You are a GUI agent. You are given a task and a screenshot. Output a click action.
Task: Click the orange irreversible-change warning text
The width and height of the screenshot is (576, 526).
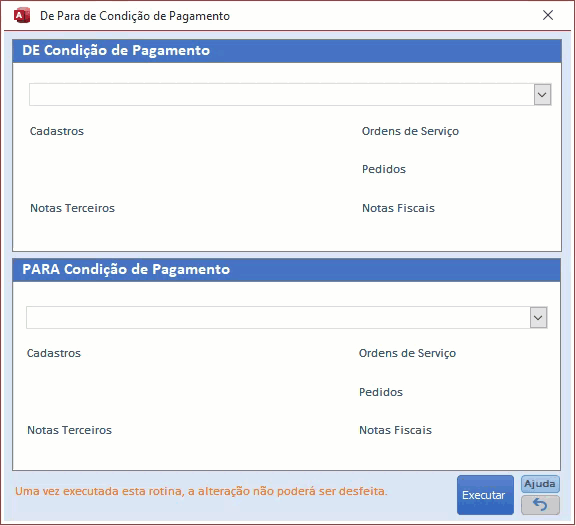pyautogui.click(x=201, y=491)
